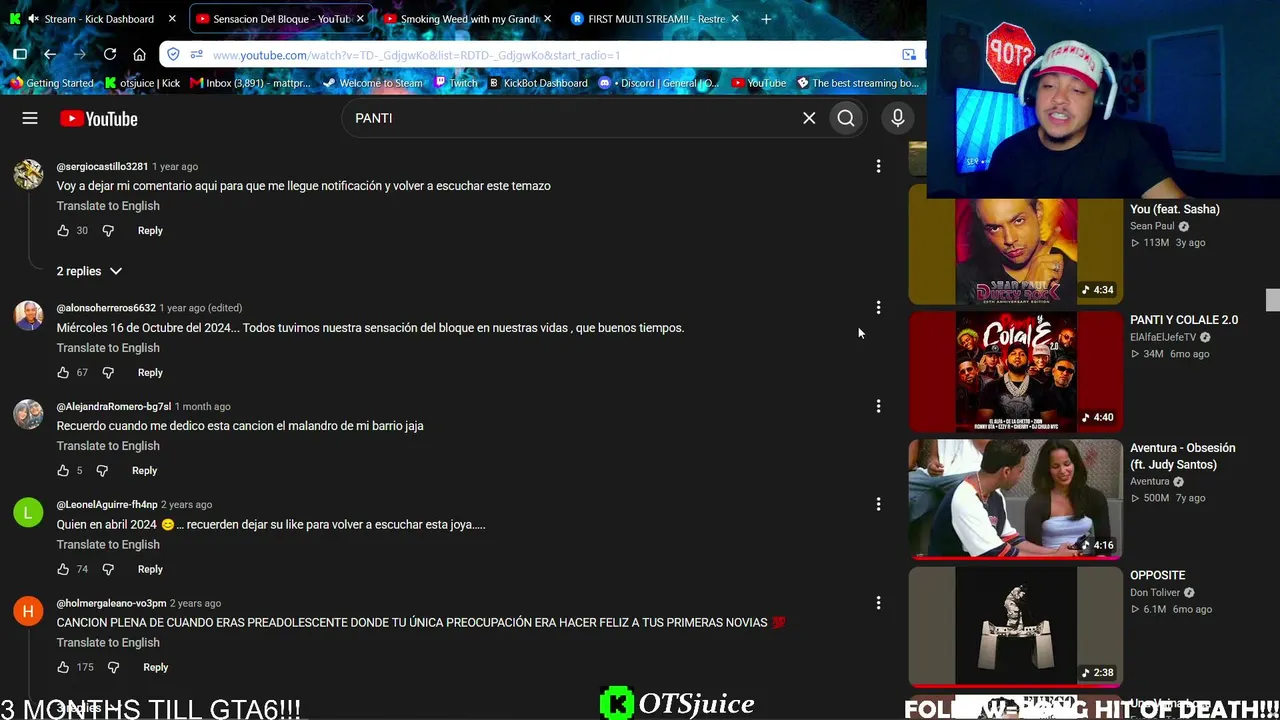
Task: Like the sergiocastillo3281 comment
Action: coord(63,230)
